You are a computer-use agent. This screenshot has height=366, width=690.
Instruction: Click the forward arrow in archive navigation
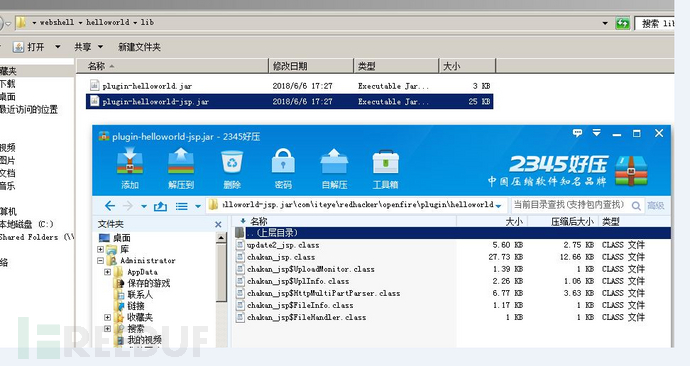pyautogui.click(x=128, y=206)
